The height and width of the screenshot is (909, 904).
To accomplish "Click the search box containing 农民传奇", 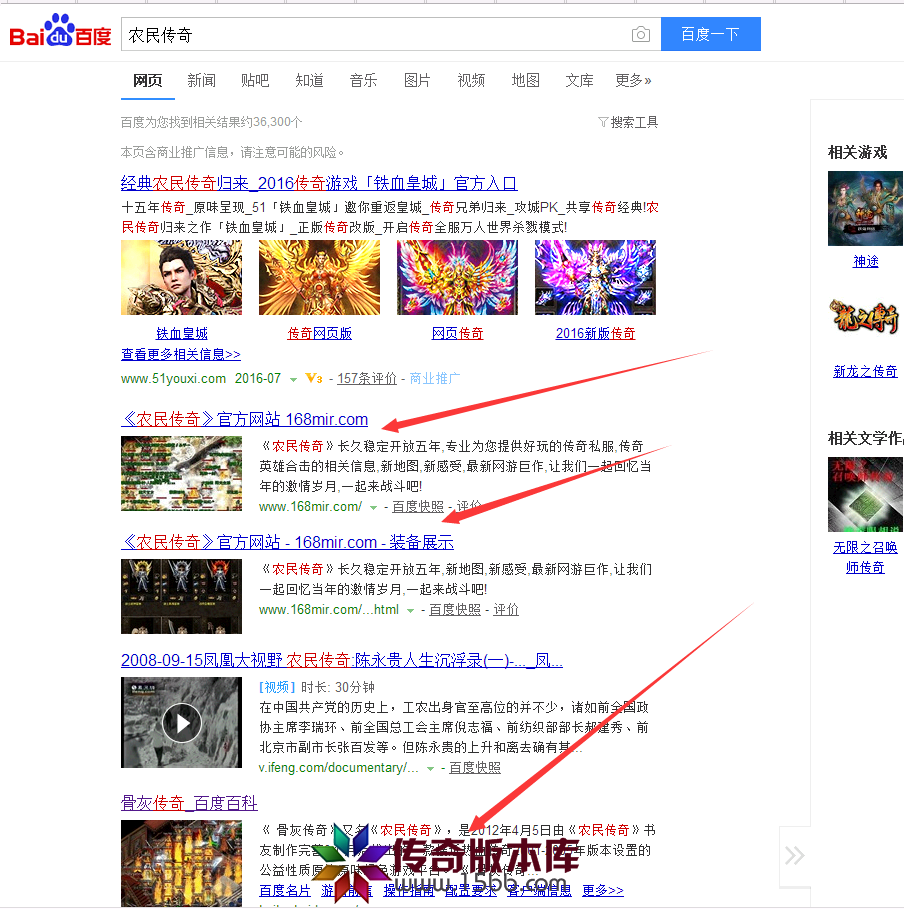I will click(x=391, y=34).
